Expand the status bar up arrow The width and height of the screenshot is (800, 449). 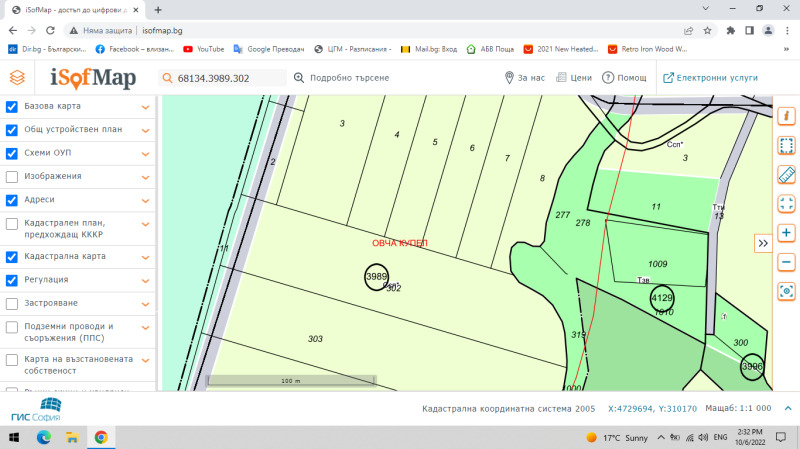(x=788, y=408)
